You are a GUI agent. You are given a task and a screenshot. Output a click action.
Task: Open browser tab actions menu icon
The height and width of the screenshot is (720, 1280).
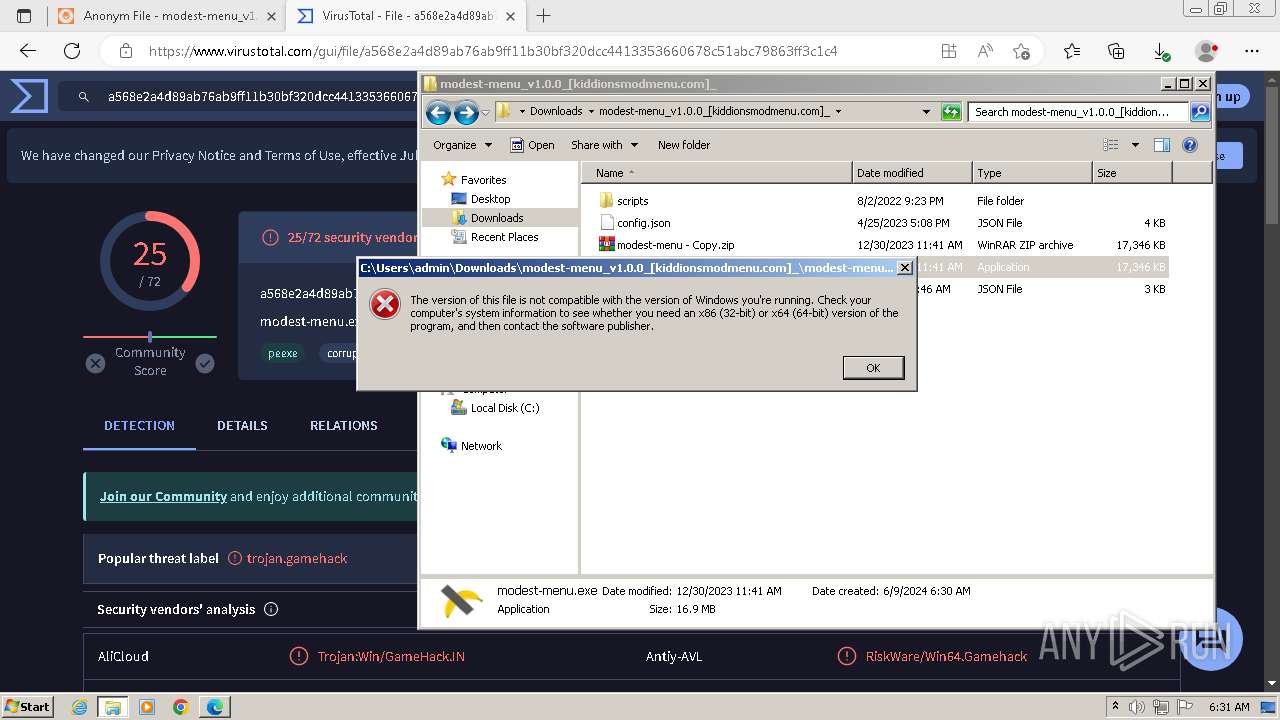click(x=24, y=16)
